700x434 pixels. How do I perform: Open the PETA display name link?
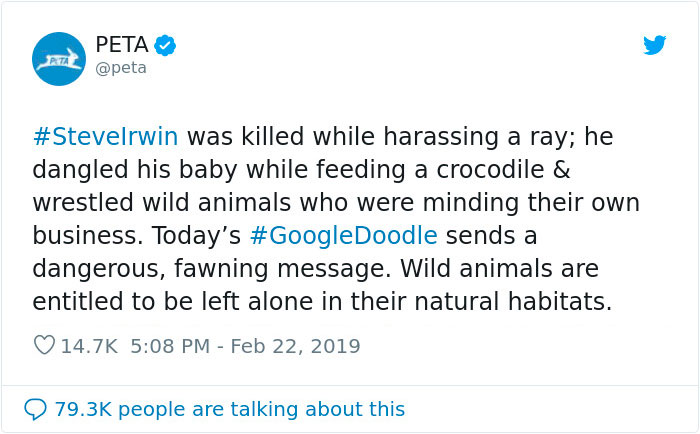pyautogui.click(x=121, y=45)
